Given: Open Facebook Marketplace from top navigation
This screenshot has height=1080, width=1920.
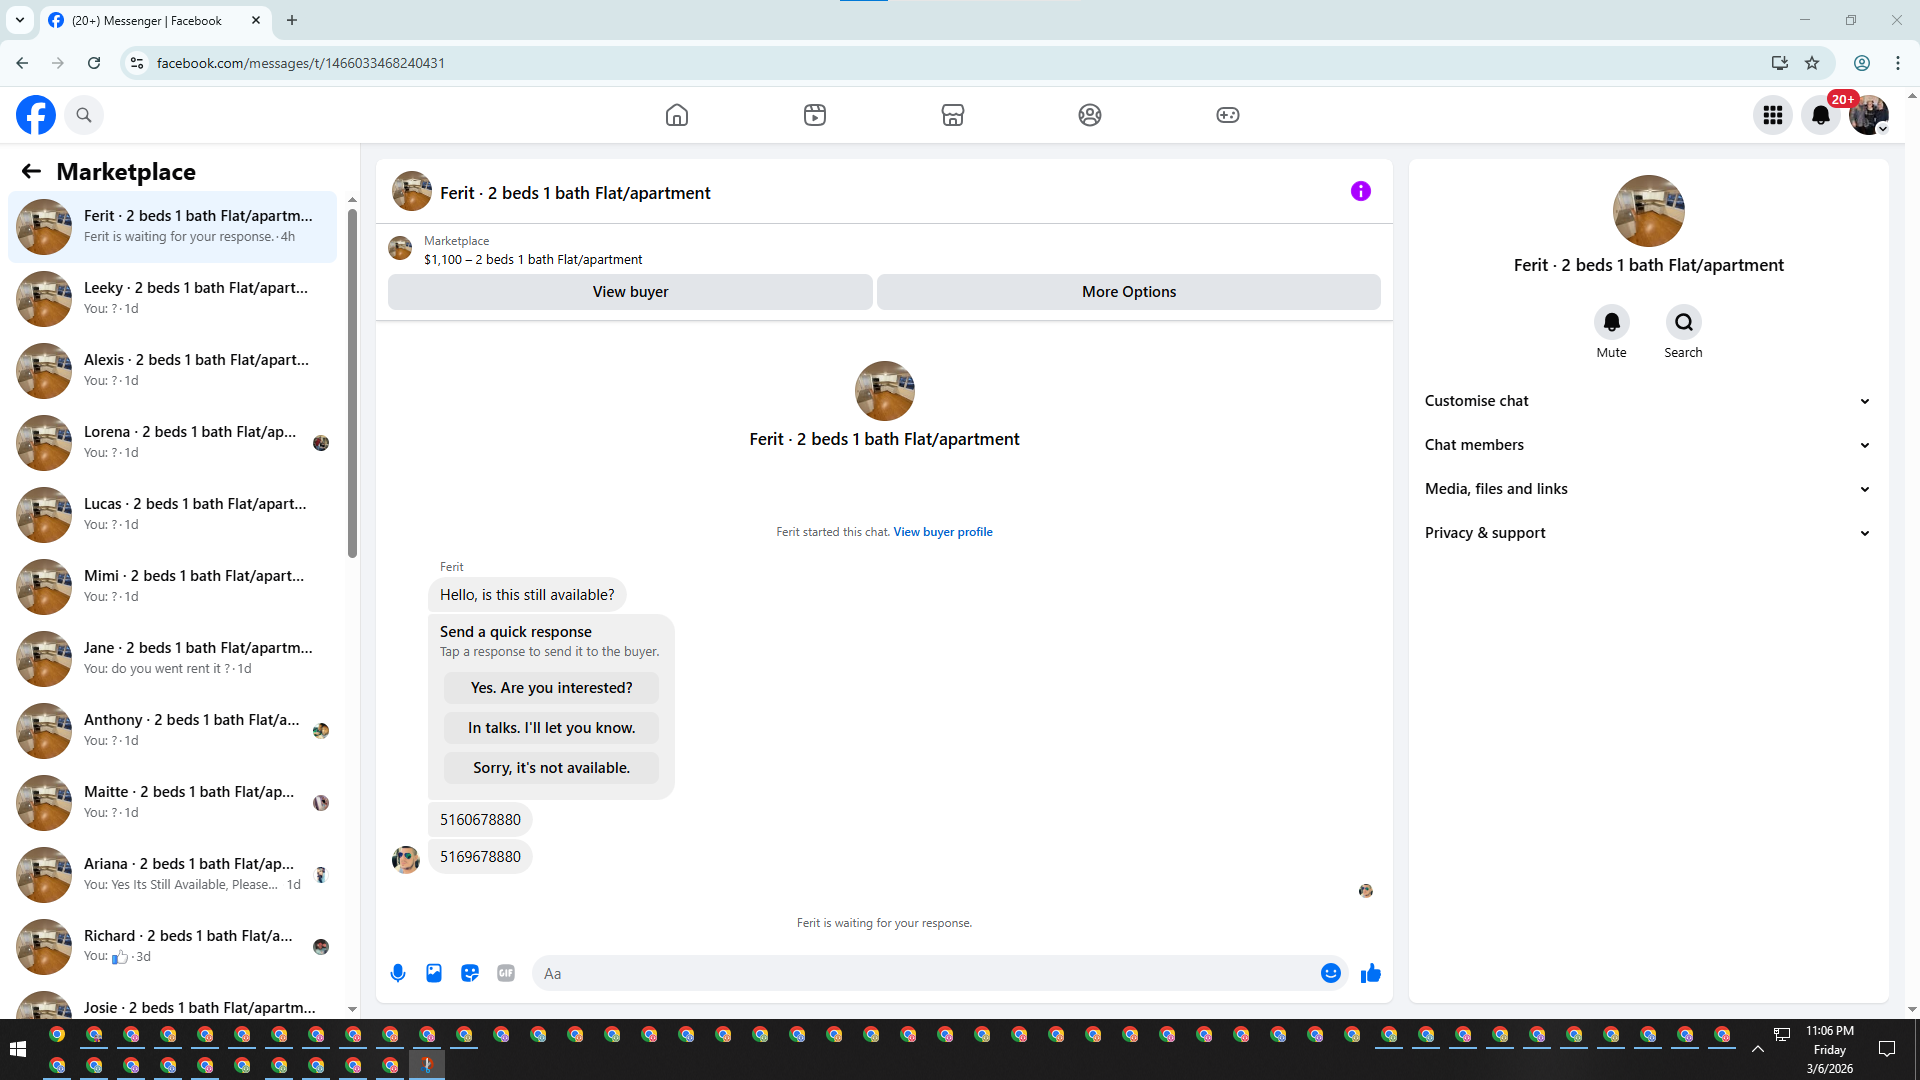Looking at the screenshot, I should (952, 115).
